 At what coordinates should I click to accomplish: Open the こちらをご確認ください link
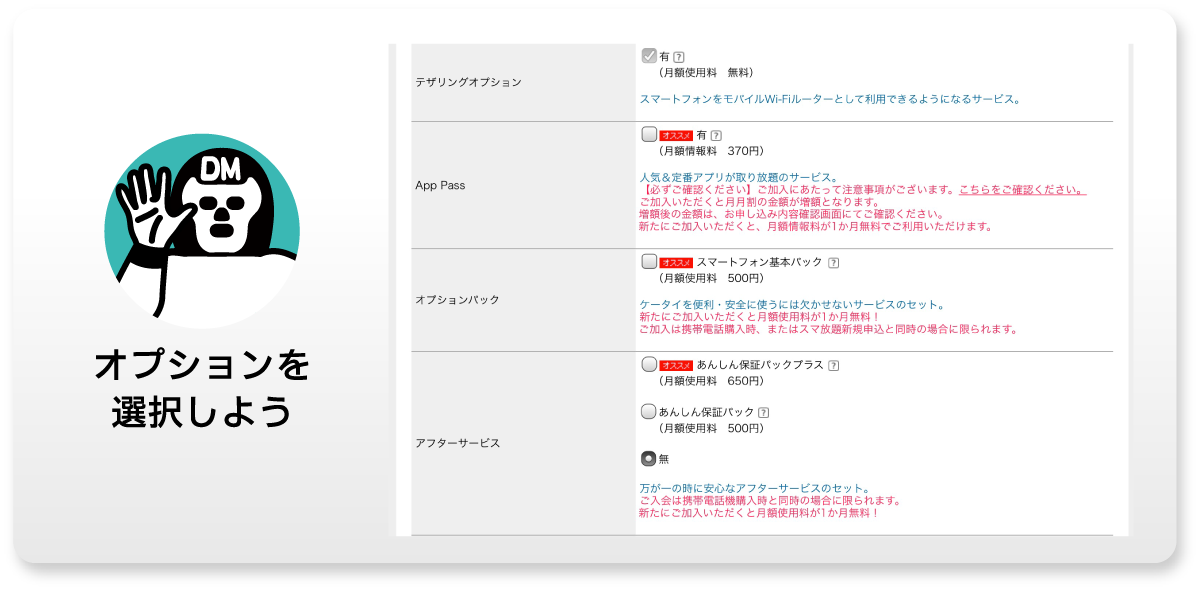[1022, 190]
